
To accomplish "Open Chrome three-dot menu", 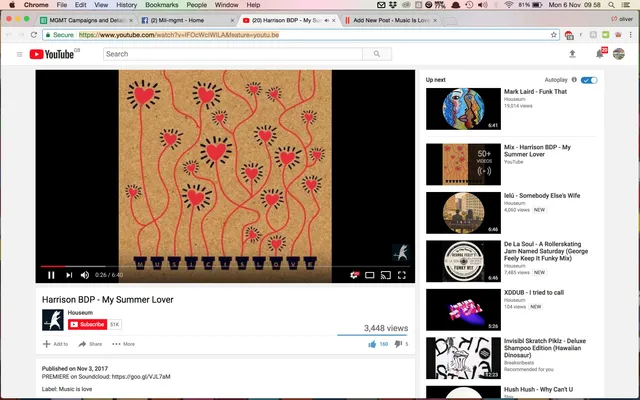I will [x=631, y=35].
